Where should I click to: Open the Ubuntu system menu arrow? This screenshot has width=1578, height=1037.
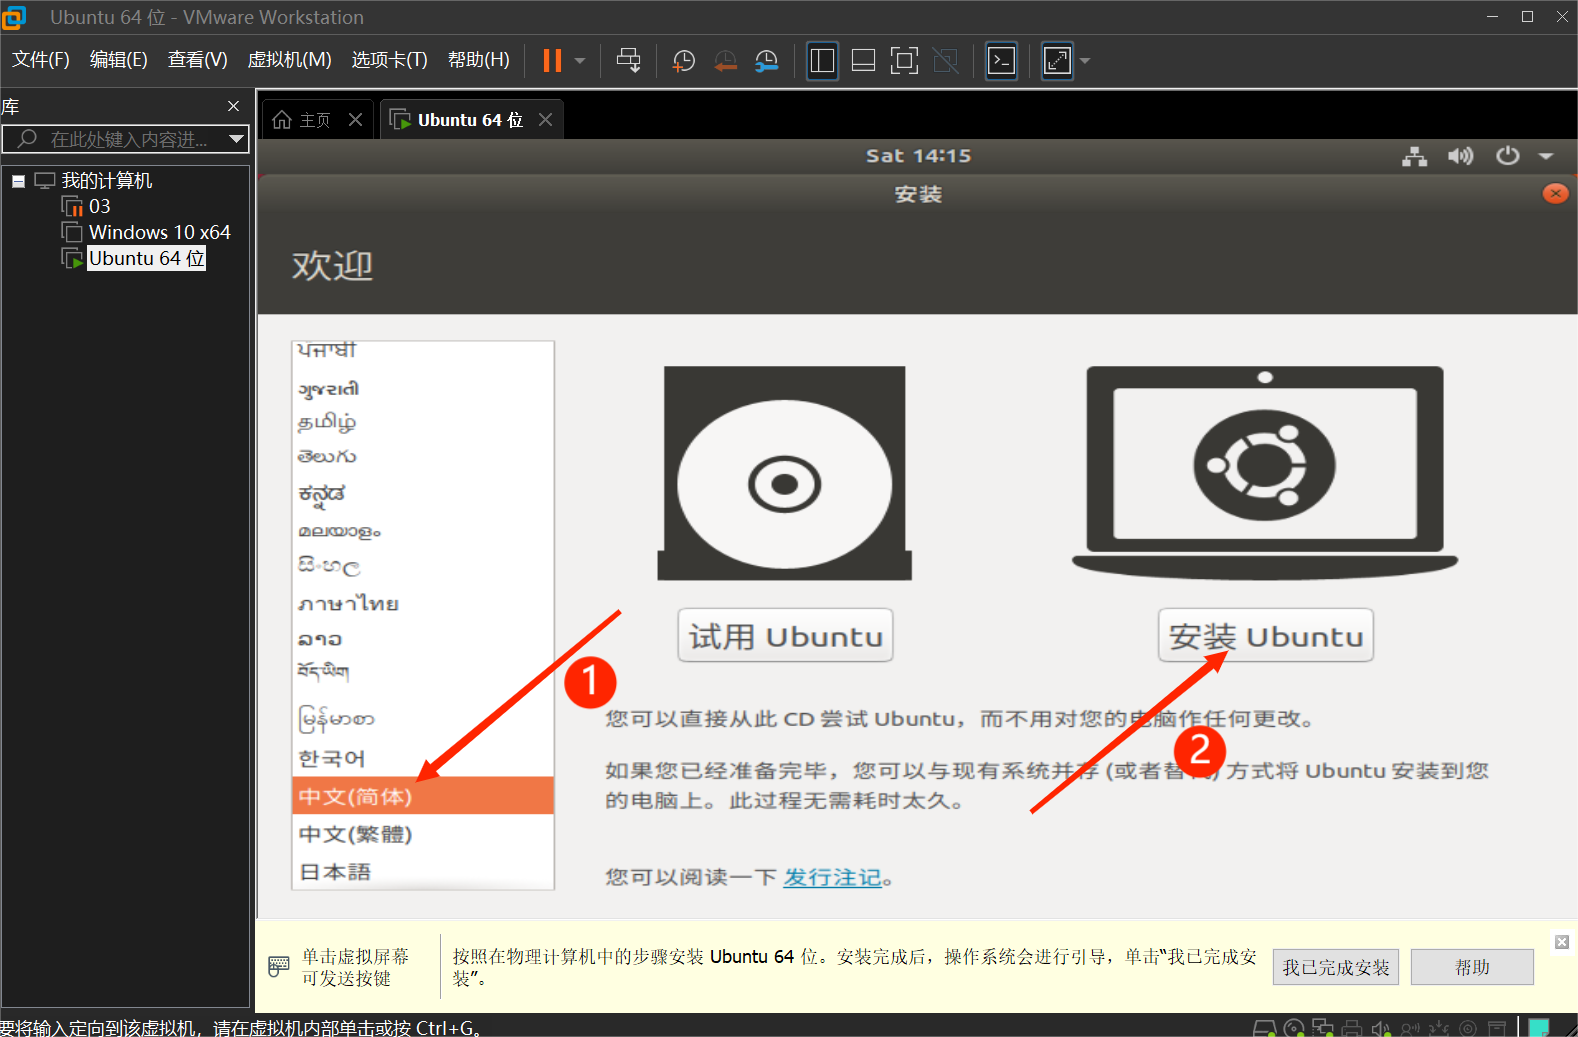(x=1546, y=156)
